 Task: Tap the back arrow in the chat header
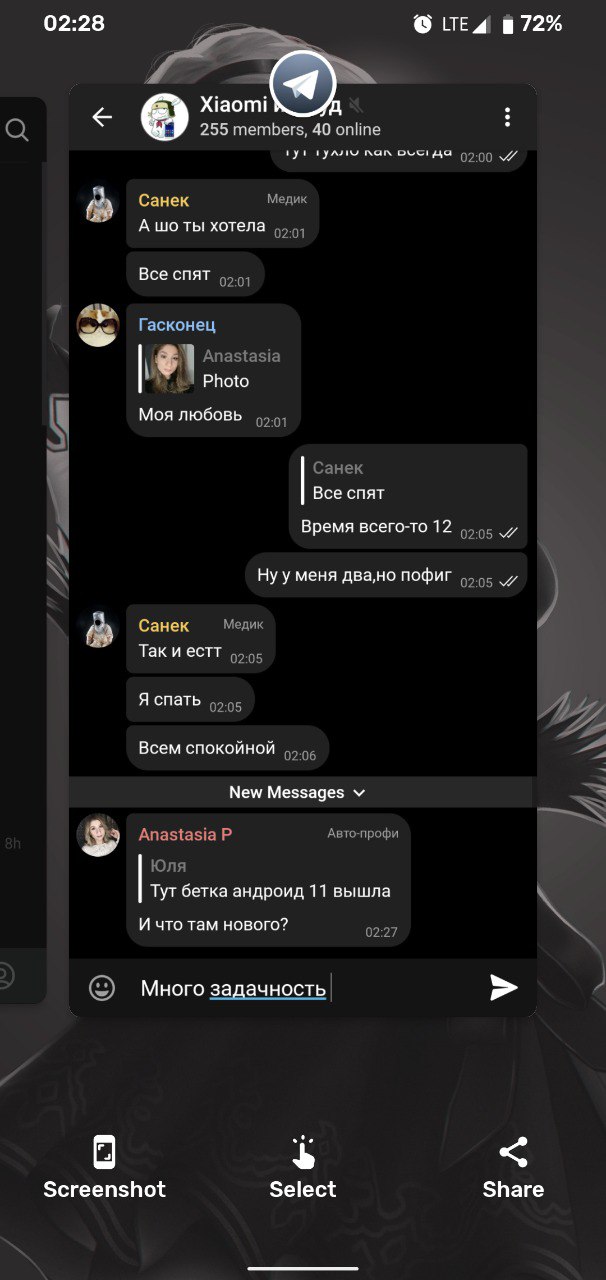tap(102, 117)
